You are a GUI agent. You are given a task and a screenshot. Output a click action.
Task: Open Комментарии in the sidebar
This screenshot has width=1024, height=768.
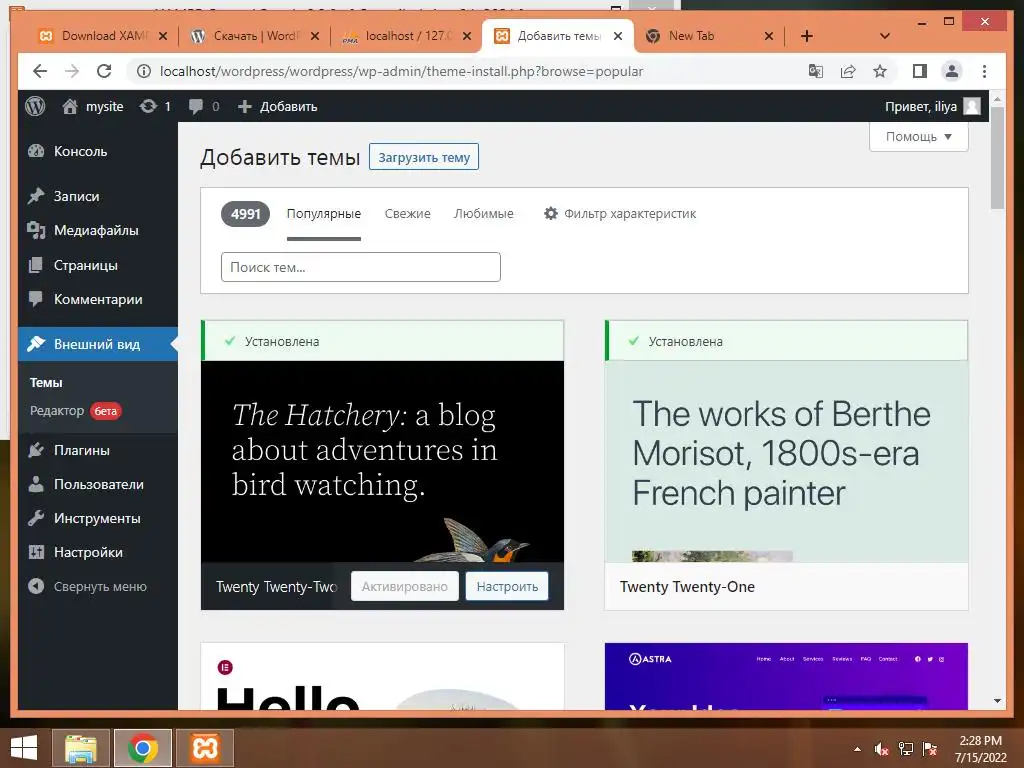98,299
